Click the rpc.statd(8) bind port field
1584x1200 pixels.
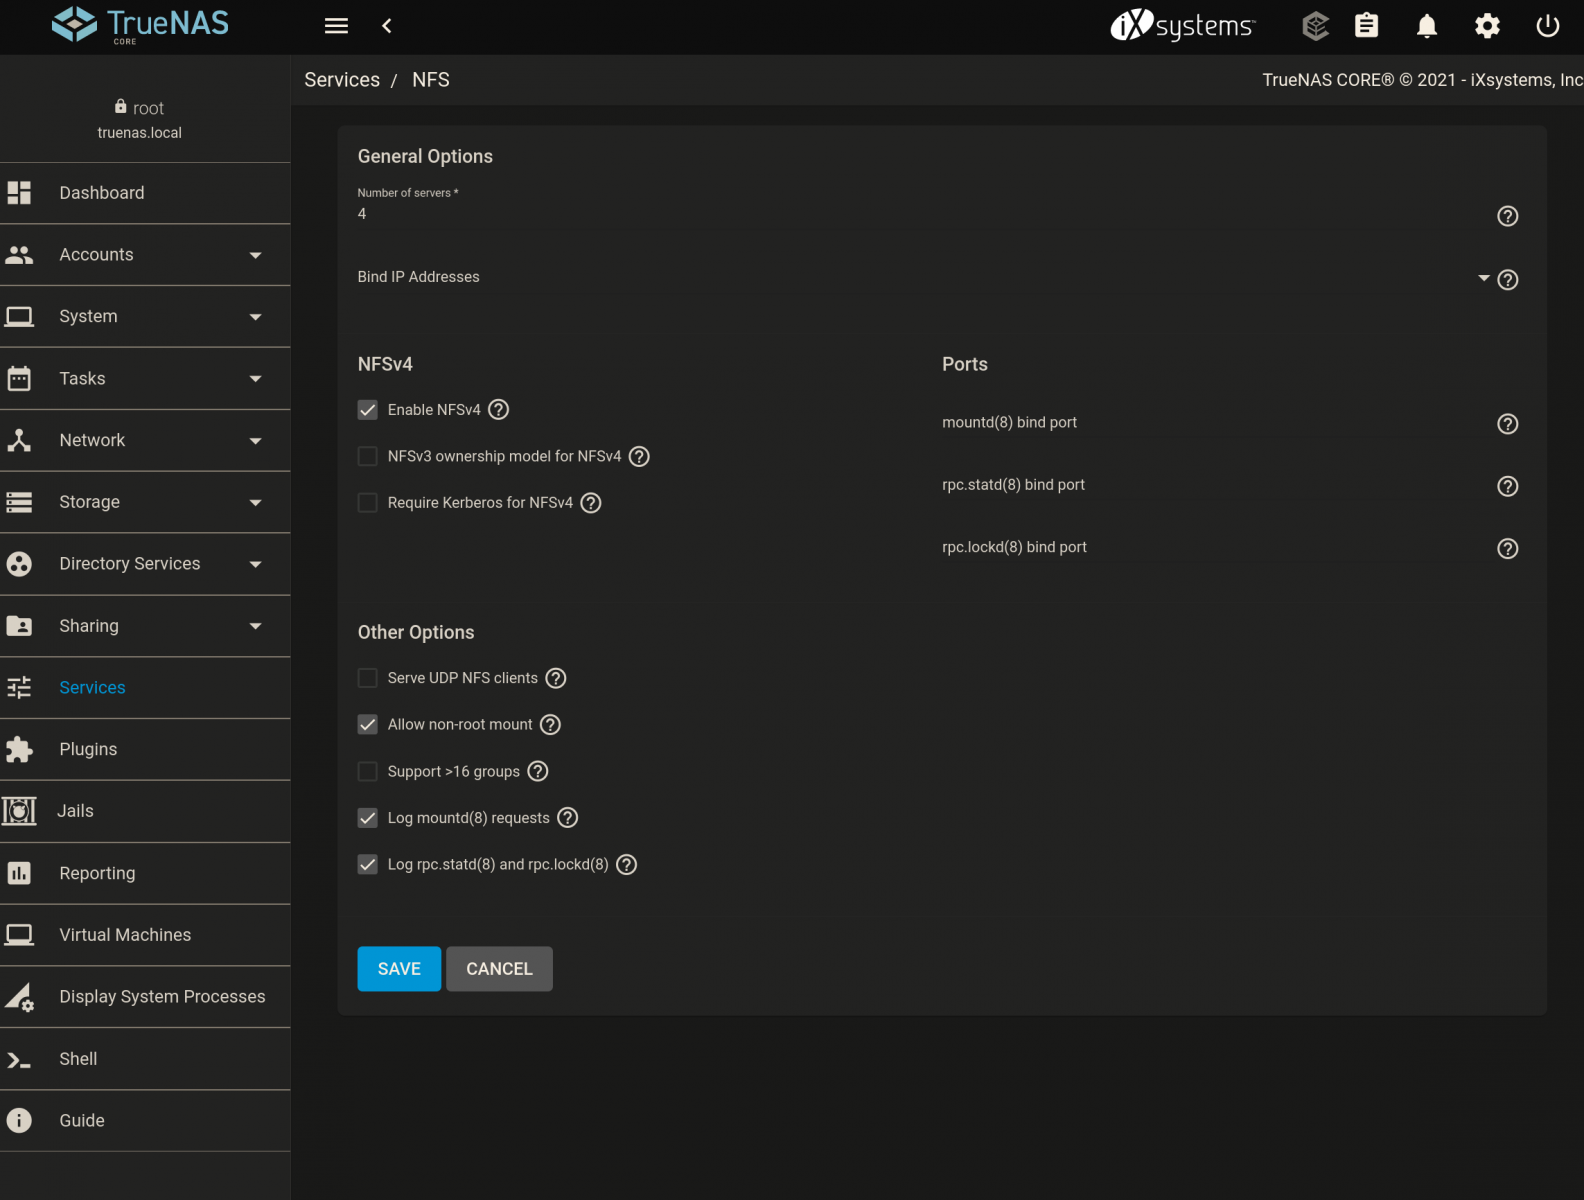tap(1217, 485)
